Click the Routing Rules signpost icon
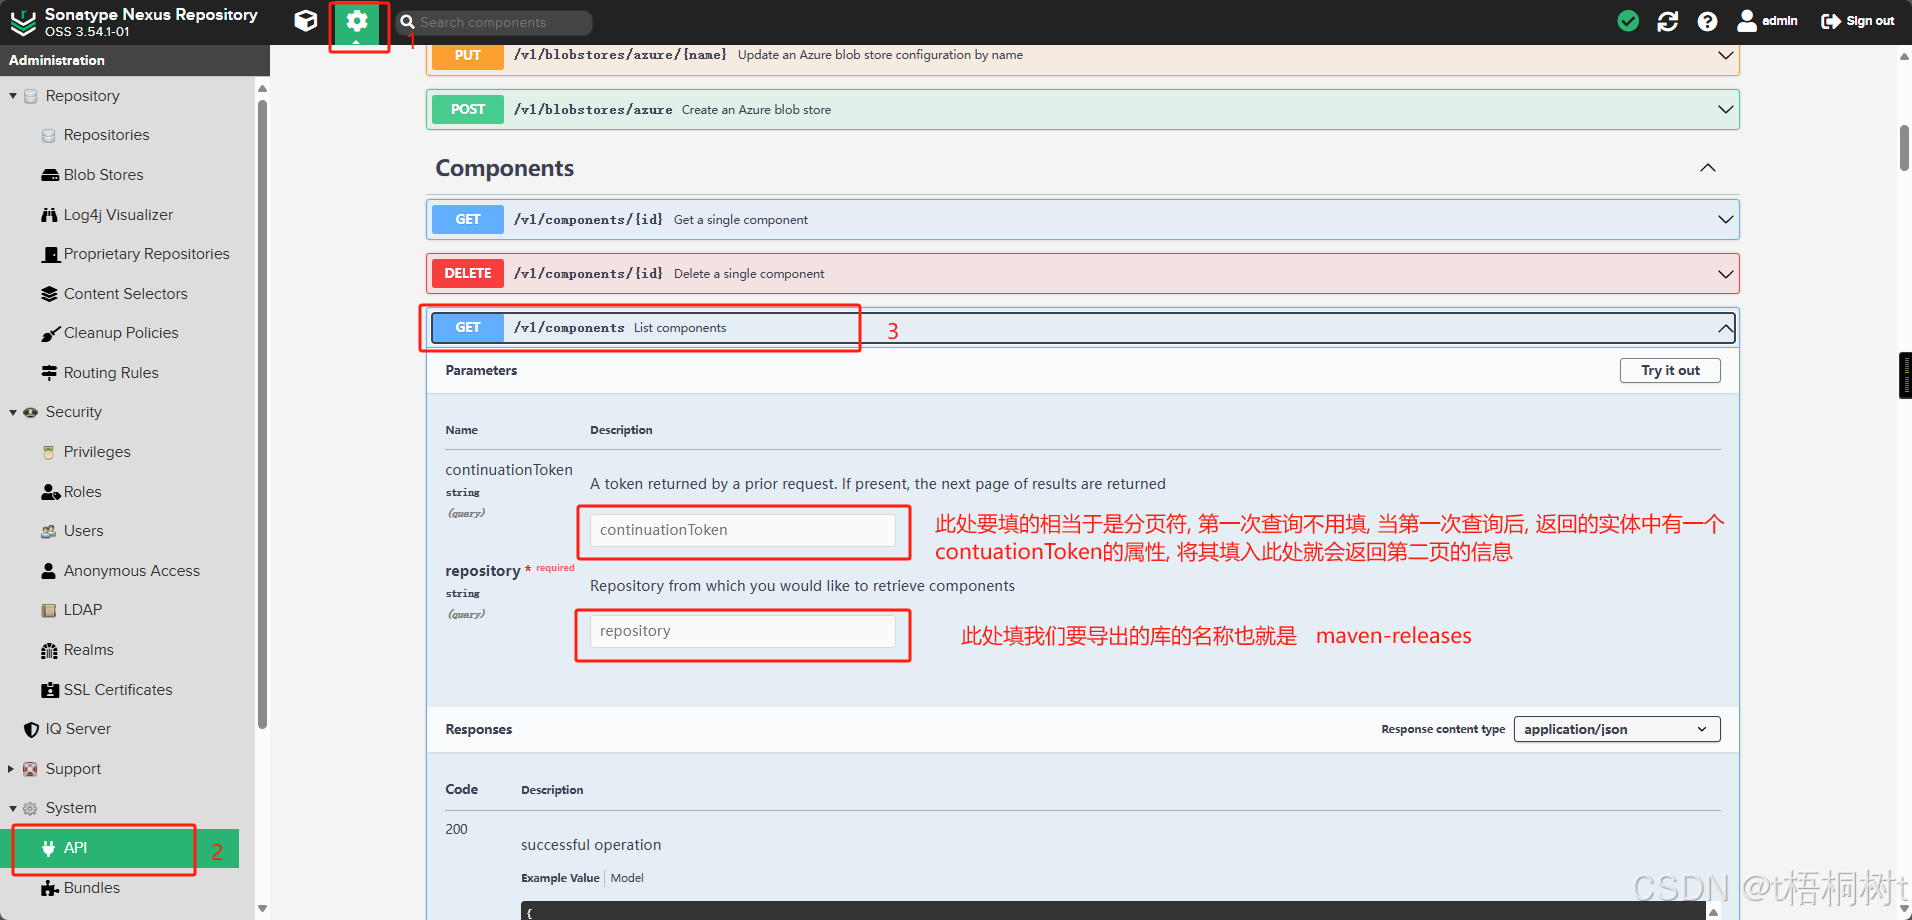This screenshot has width=1912, height=920. click(49, 373)
